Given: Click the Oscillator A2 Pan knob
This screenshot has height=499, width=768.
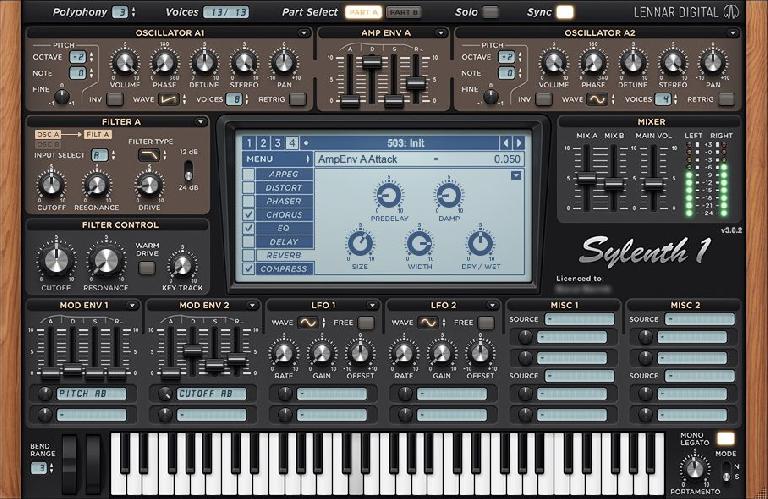Looking at the screenshot, I should point(712,63).
